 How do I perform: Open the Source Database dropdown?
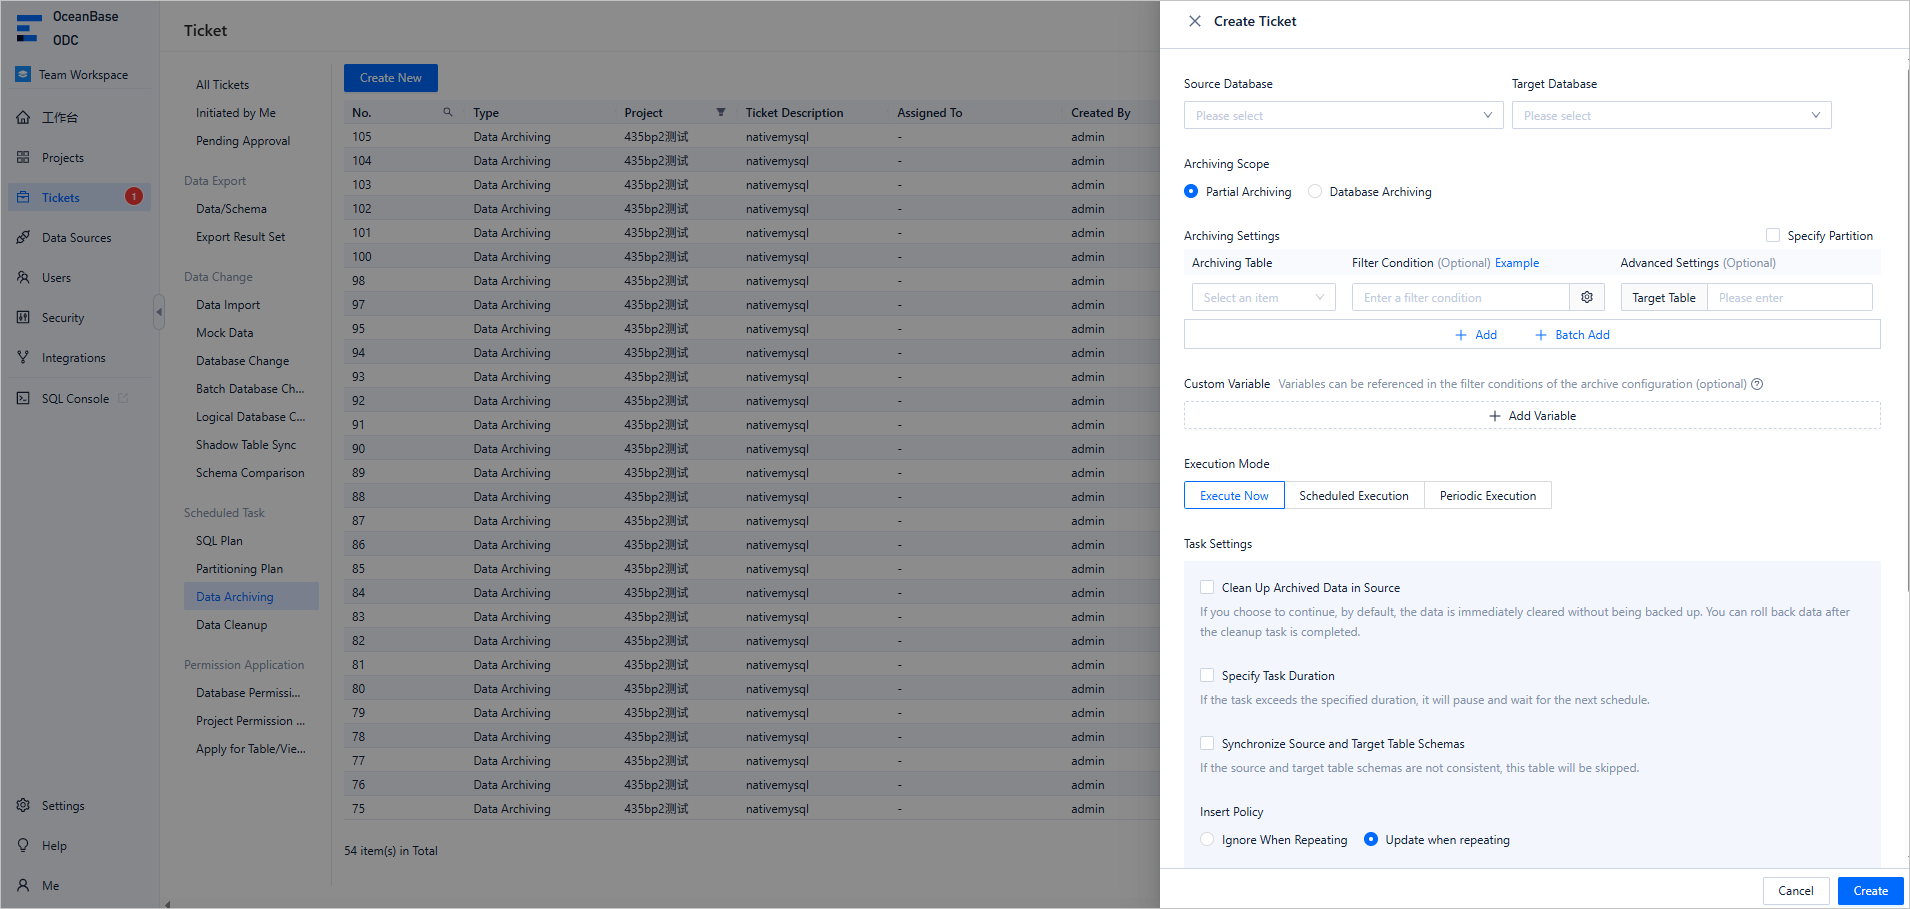point(1342,115)
